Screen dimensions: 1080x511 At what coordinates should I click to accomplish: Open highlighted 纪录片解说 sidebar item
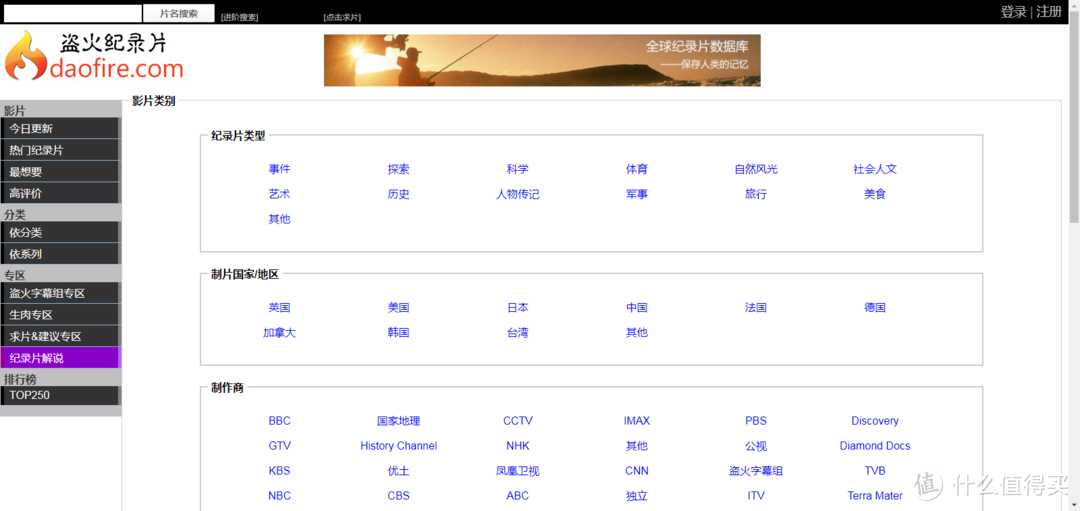coord(61,358)
